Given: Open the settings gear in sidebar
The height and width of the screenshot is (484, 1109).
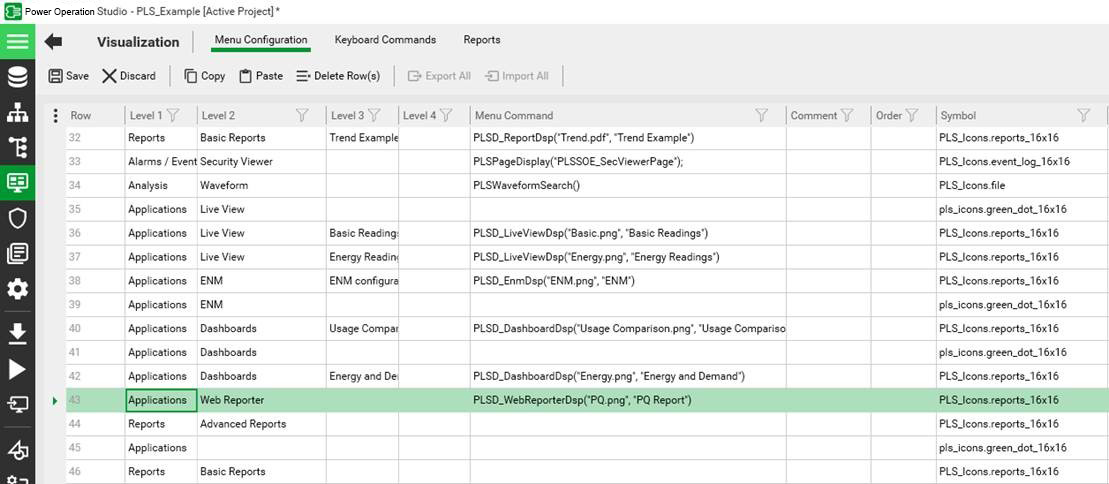Looking at the screenshot, I should pos(18,289).
